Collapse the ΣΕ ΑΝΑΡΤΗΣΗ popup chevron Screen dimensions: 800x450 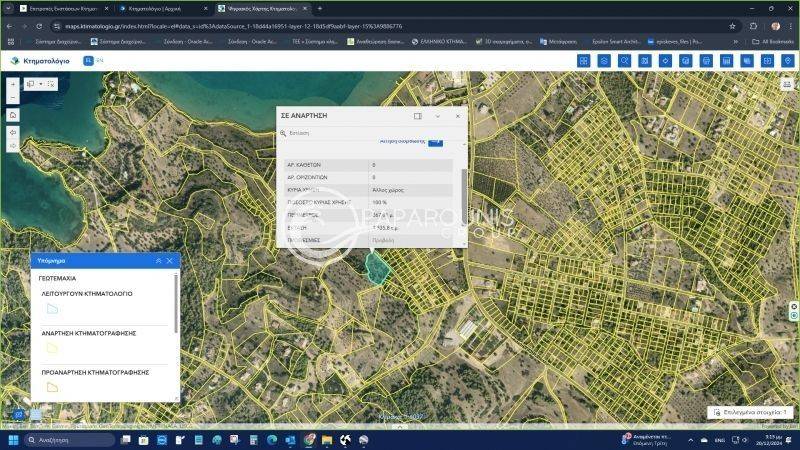[x=437, y=116]
